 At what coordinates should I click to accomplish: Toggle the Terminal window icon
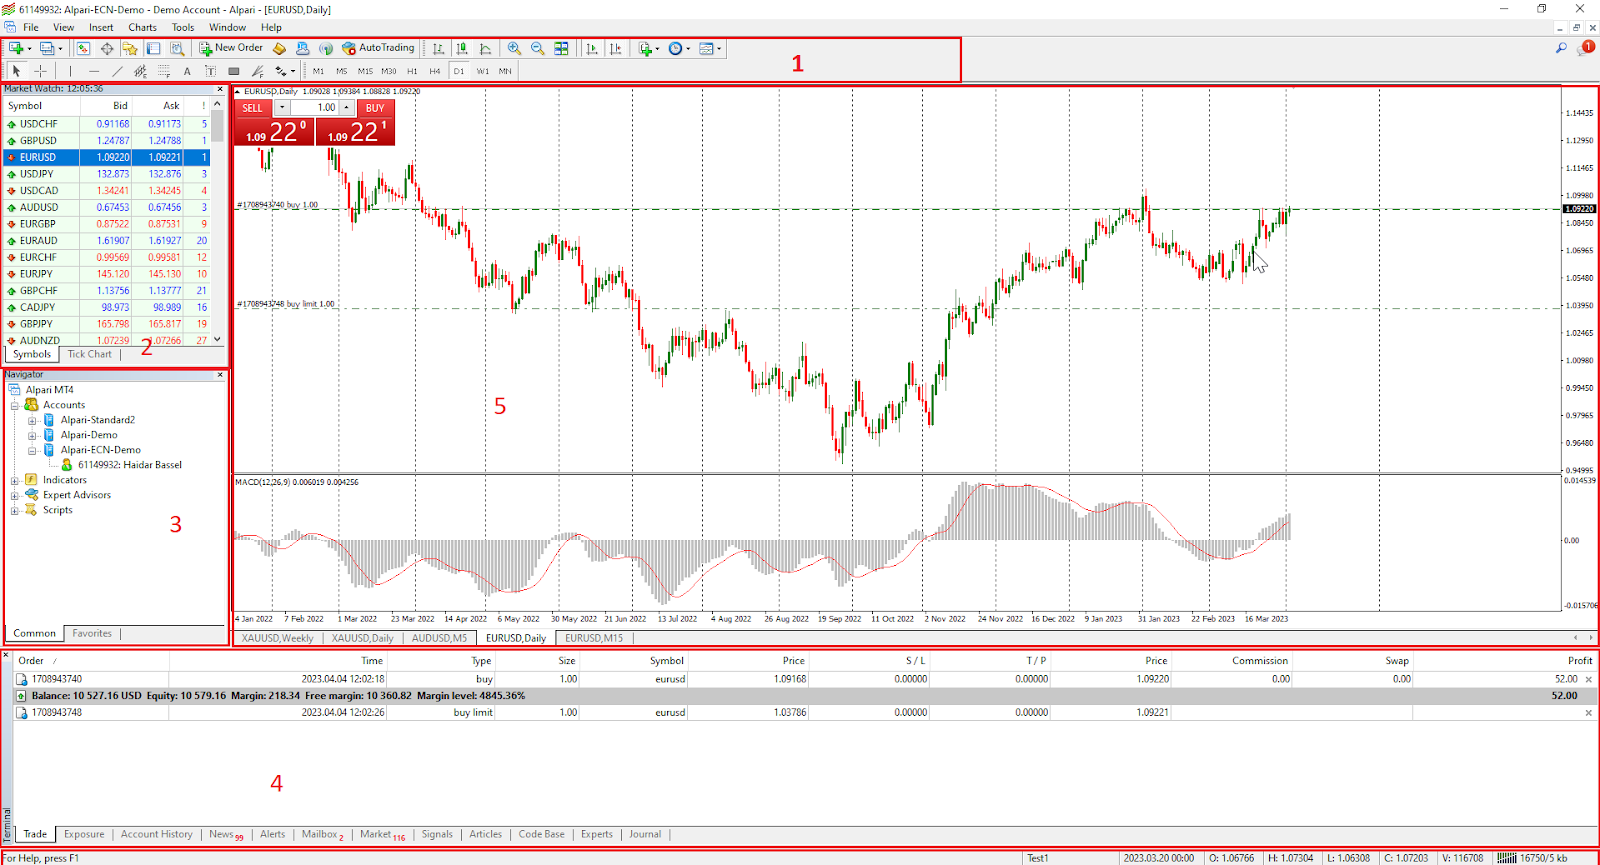[153, 48]
